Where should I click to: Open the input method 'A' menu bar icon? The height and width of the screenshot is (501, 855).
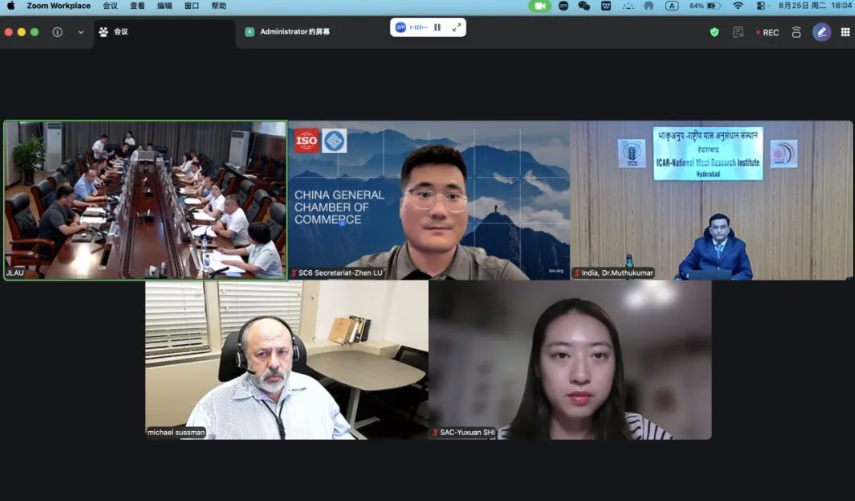click(x=672, y=6)
